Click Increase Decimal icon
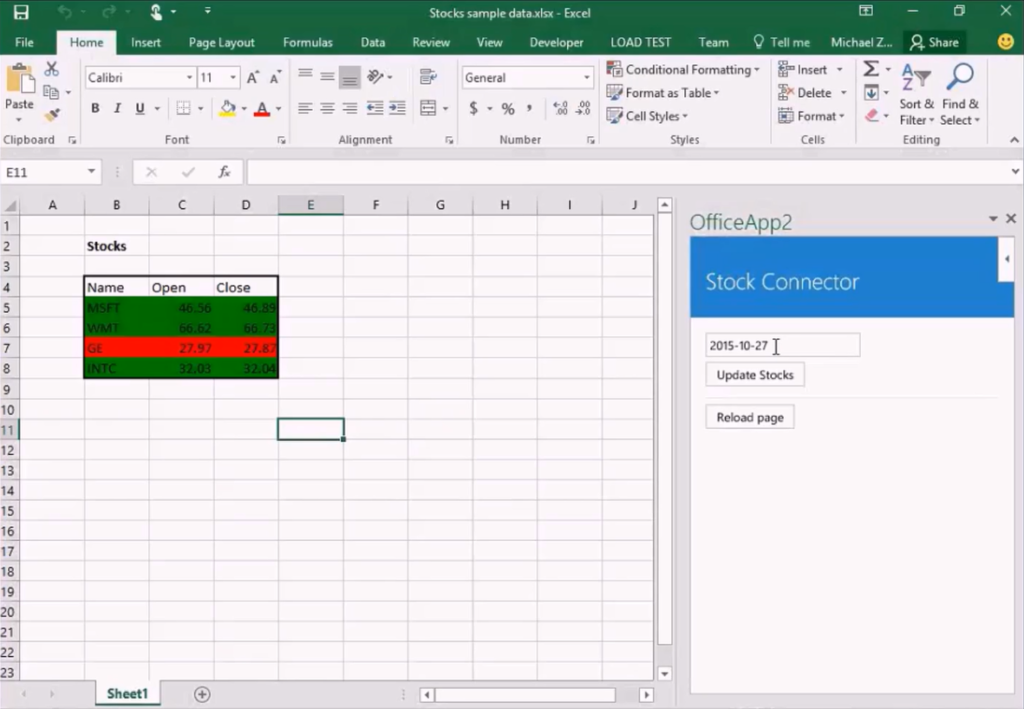Image resolution: width=1024 pixels, height=709 pixels. 560,108
